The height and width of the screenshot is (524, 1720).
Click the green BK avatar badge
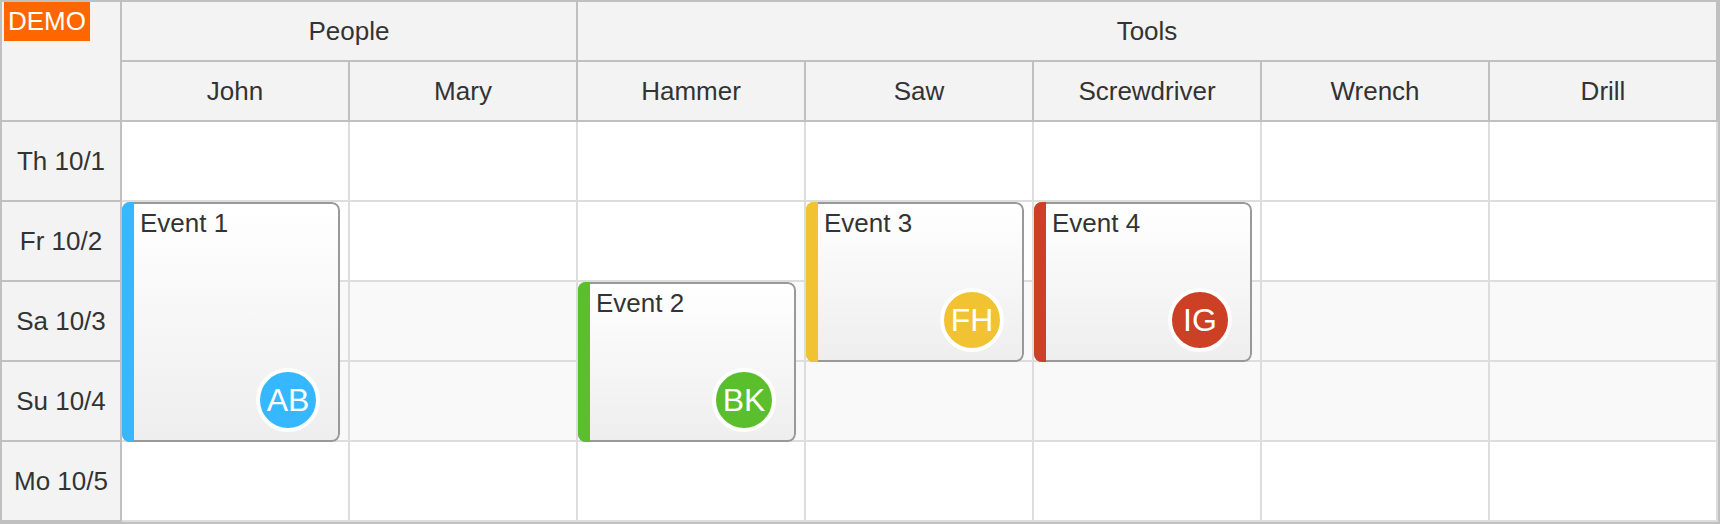tap(744, 400)
